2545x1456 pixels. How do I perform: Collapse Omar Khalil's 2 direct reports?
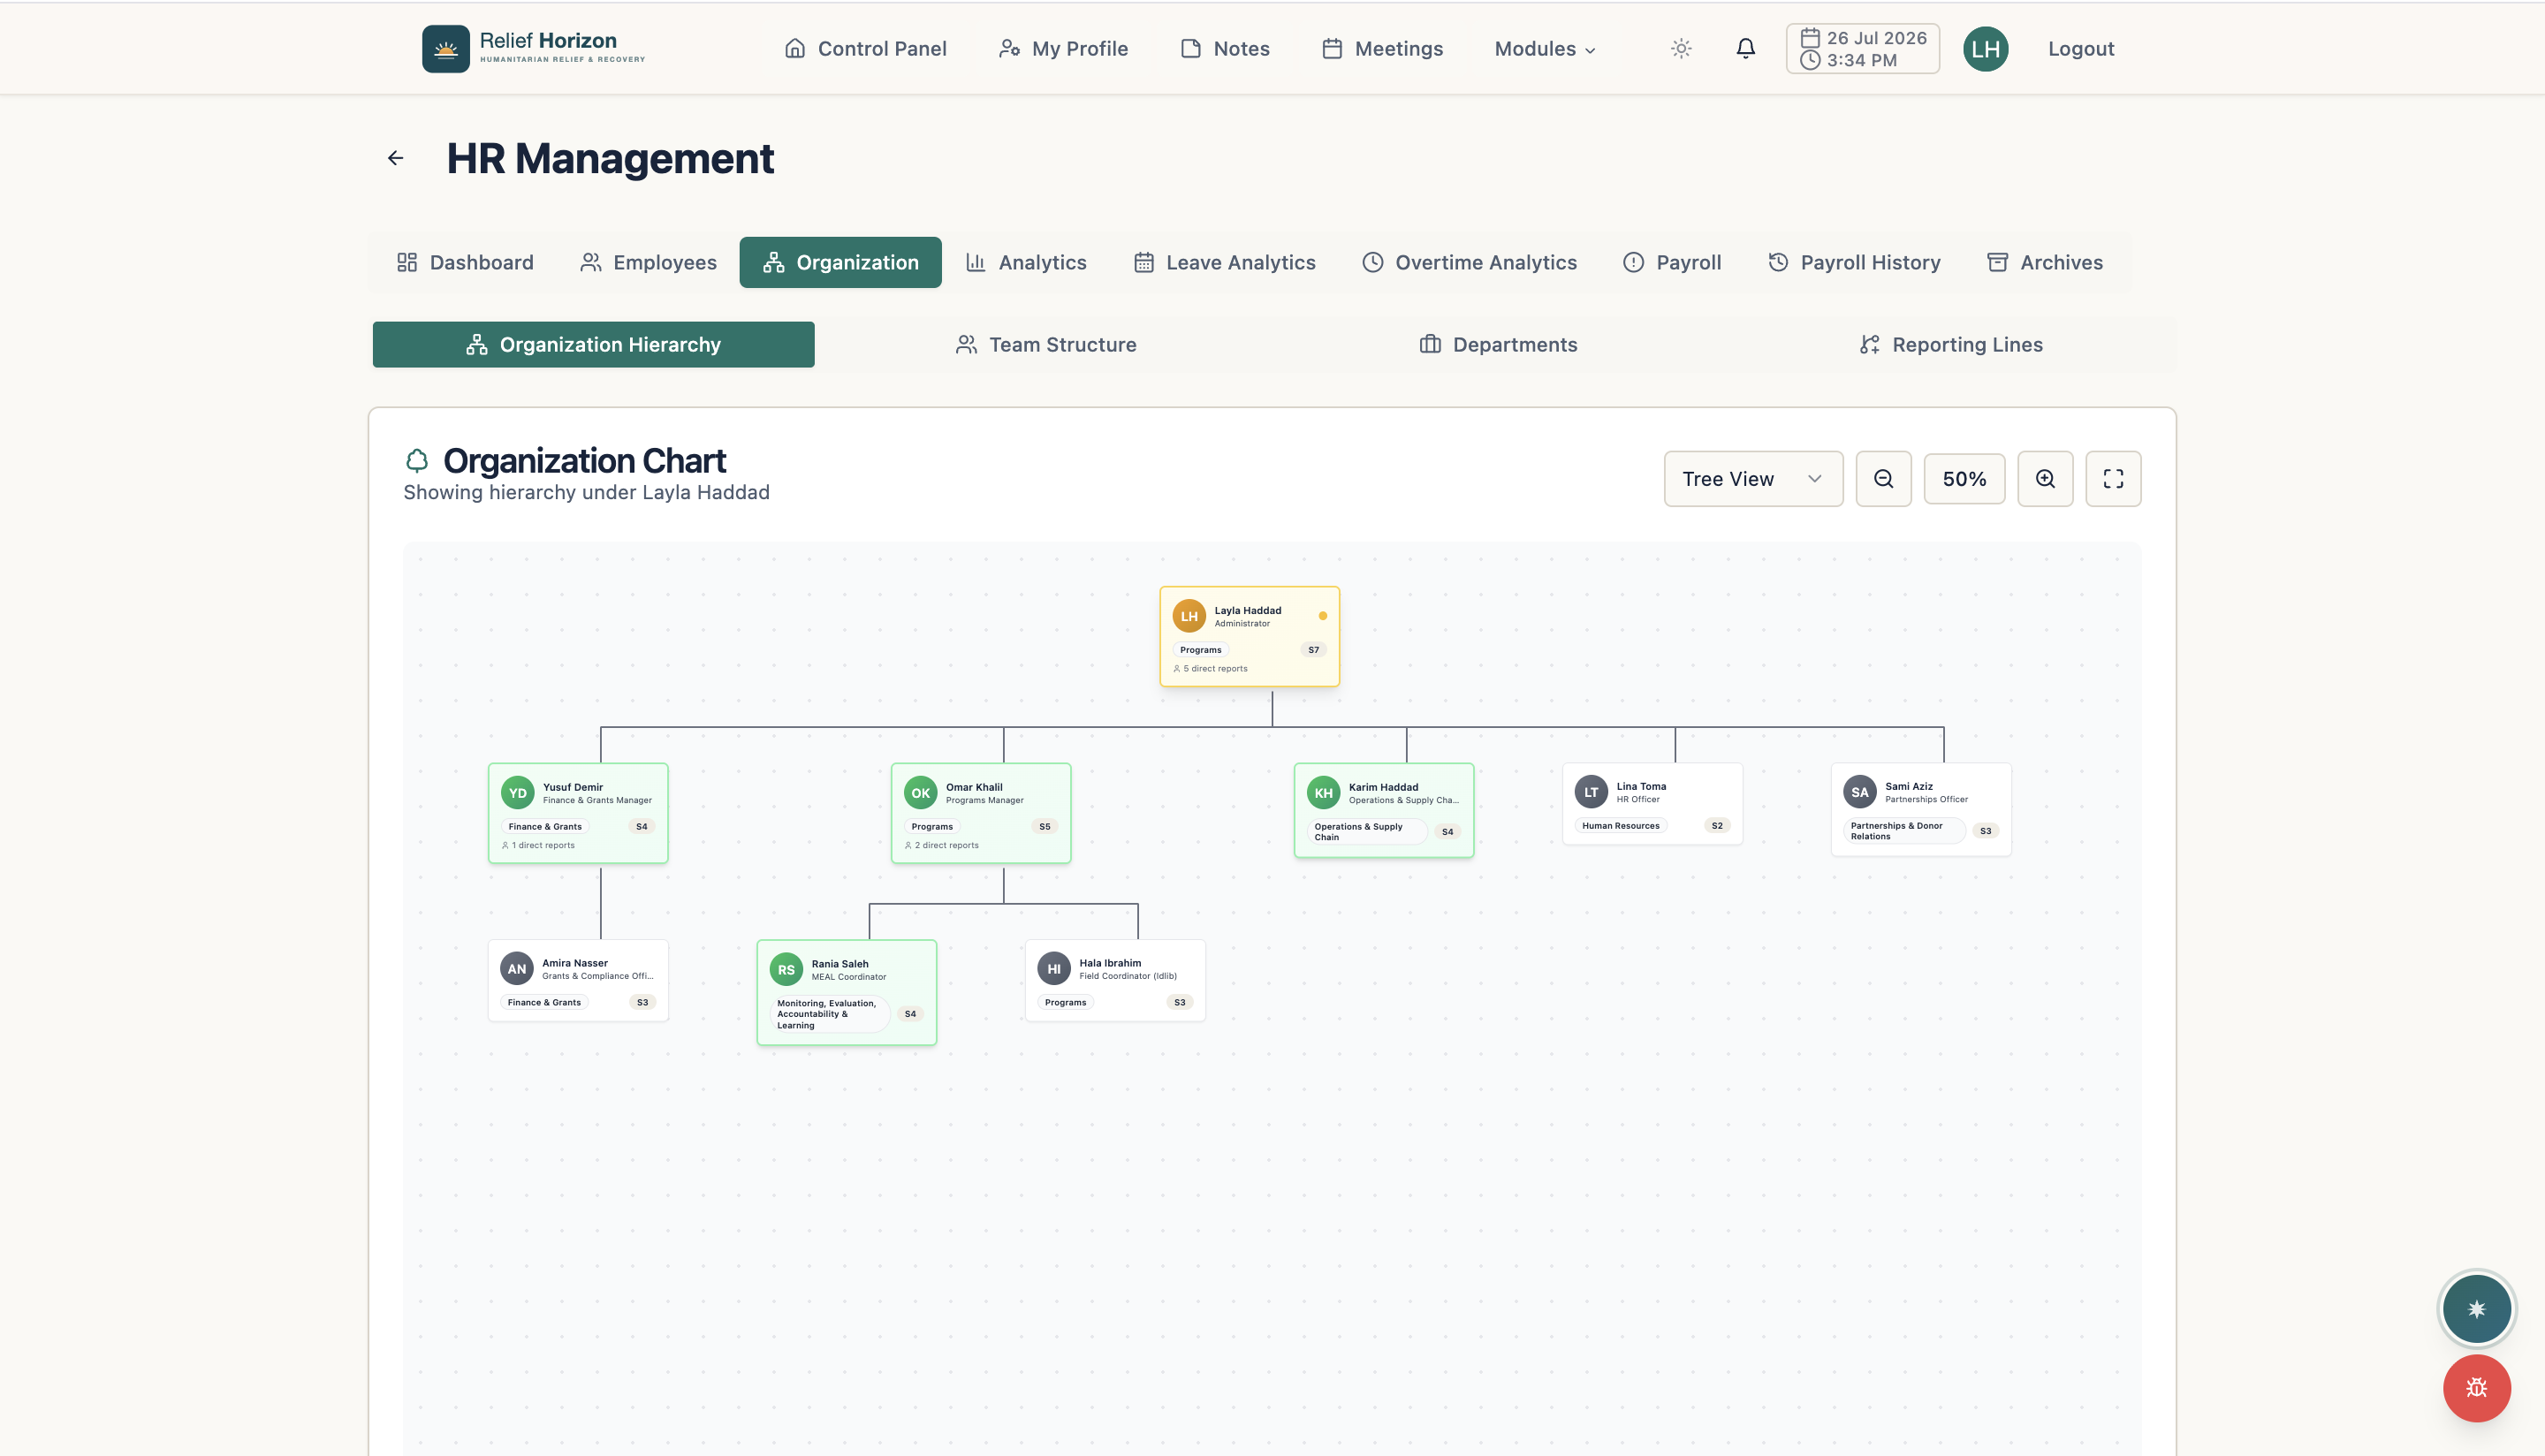[942, 845]
